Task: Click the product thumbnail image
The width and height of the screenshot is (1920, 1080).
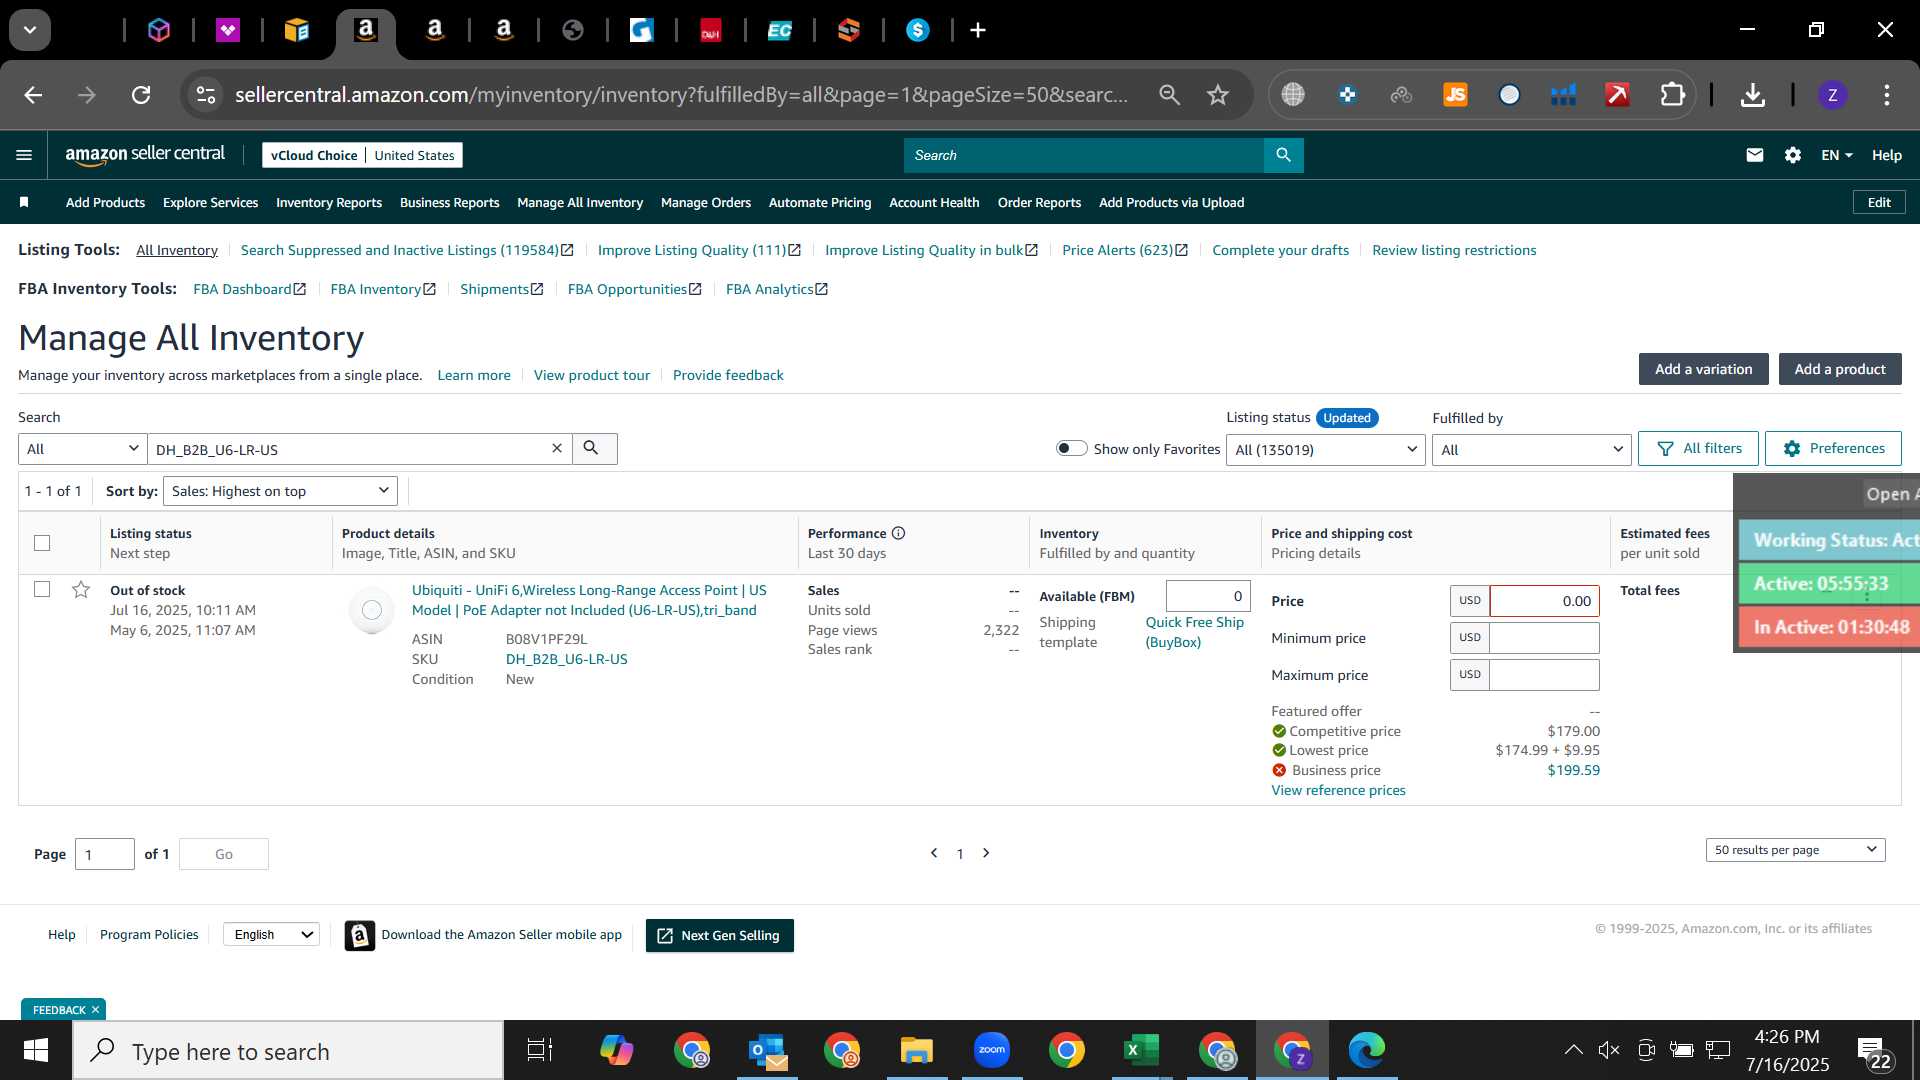Action: tap(371, 610)
